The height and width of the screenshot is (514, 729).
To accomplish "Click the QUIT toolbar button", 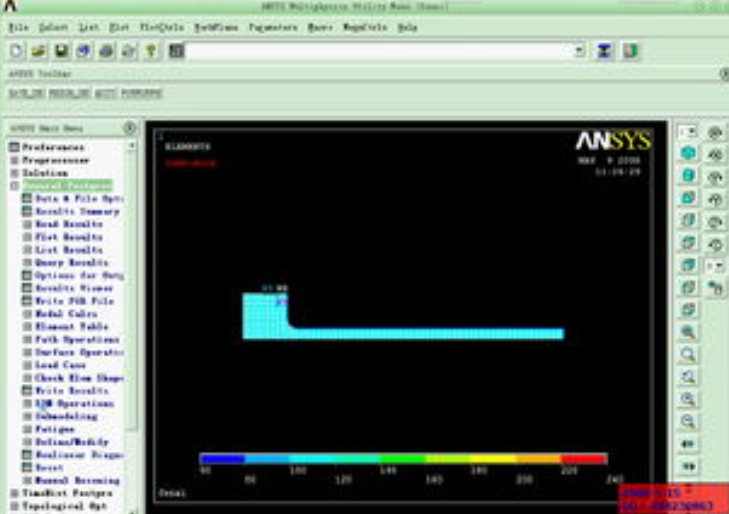I will point(106,93).
